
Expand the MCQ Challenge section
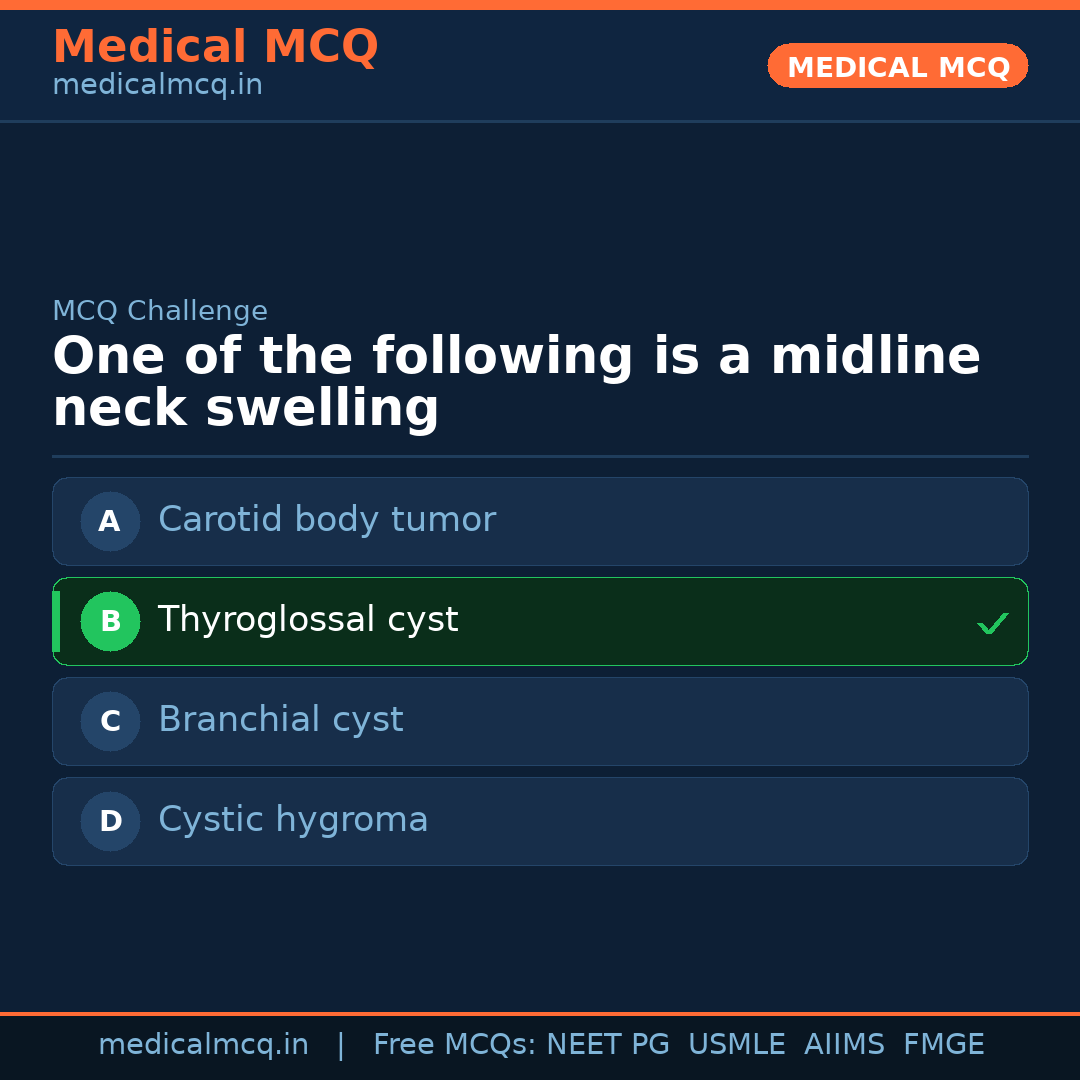coord(160,311)
